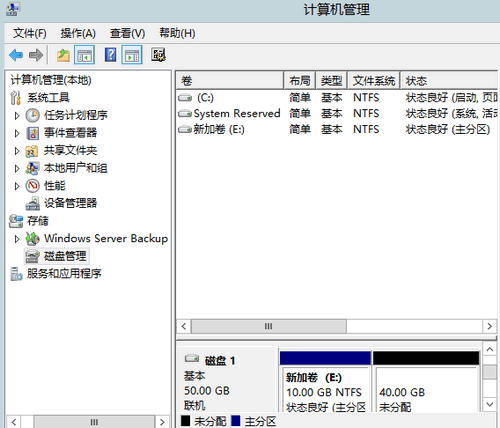The image size is (500, 428).
Task: Click the rightmost settings toolbar icon
Action: click(158, 55)
